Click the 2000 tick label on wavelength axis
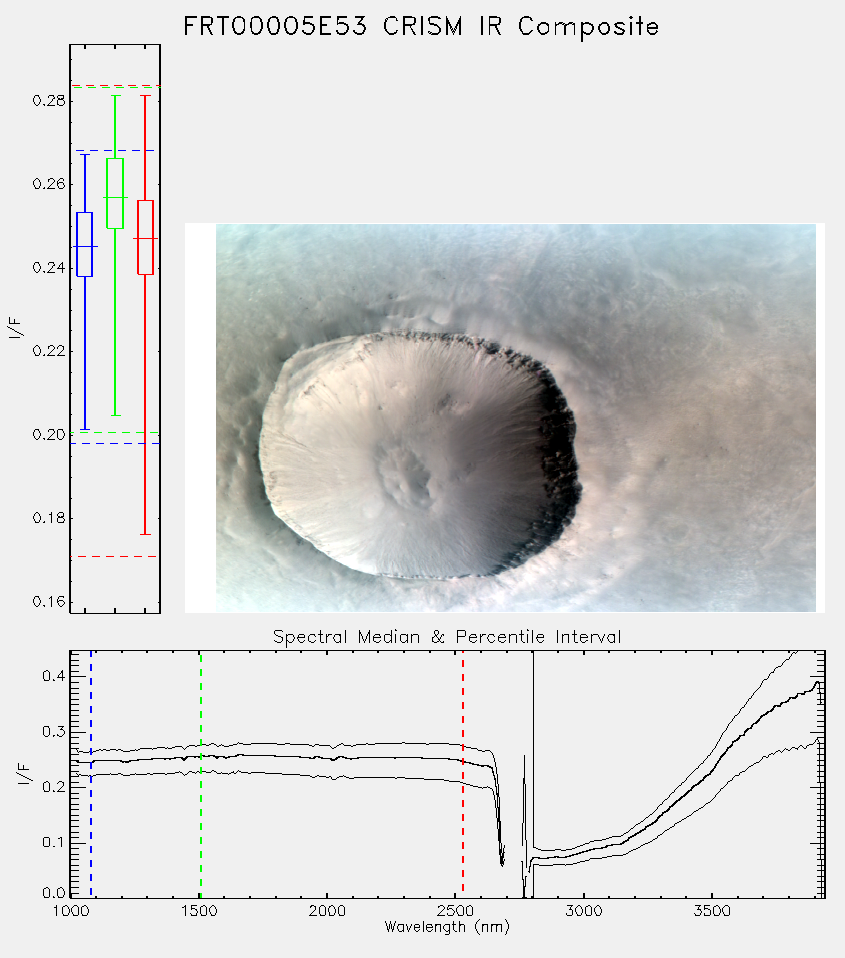This screenshot has width=845, height=958. pos(327,911)
